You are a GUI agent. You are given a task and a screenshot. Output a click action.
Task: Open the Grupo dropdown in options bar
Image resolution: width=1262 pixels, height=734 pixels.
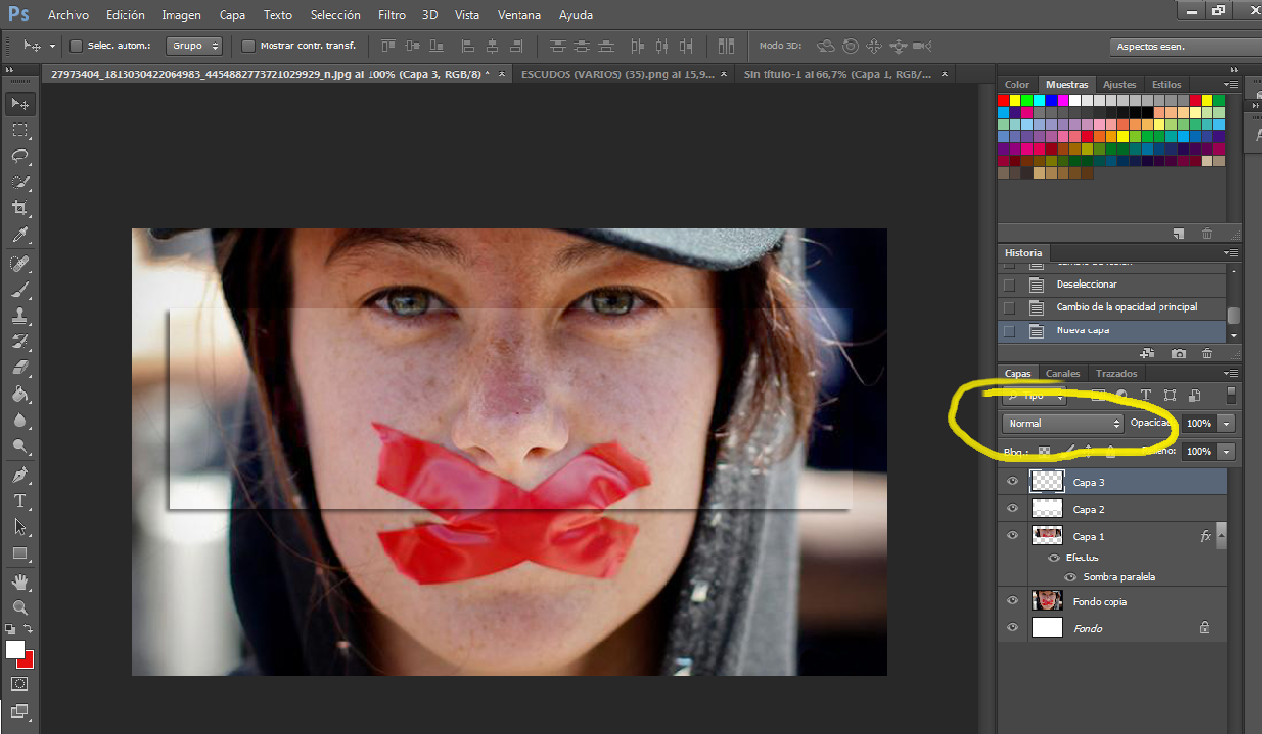(x=195, y=46)
